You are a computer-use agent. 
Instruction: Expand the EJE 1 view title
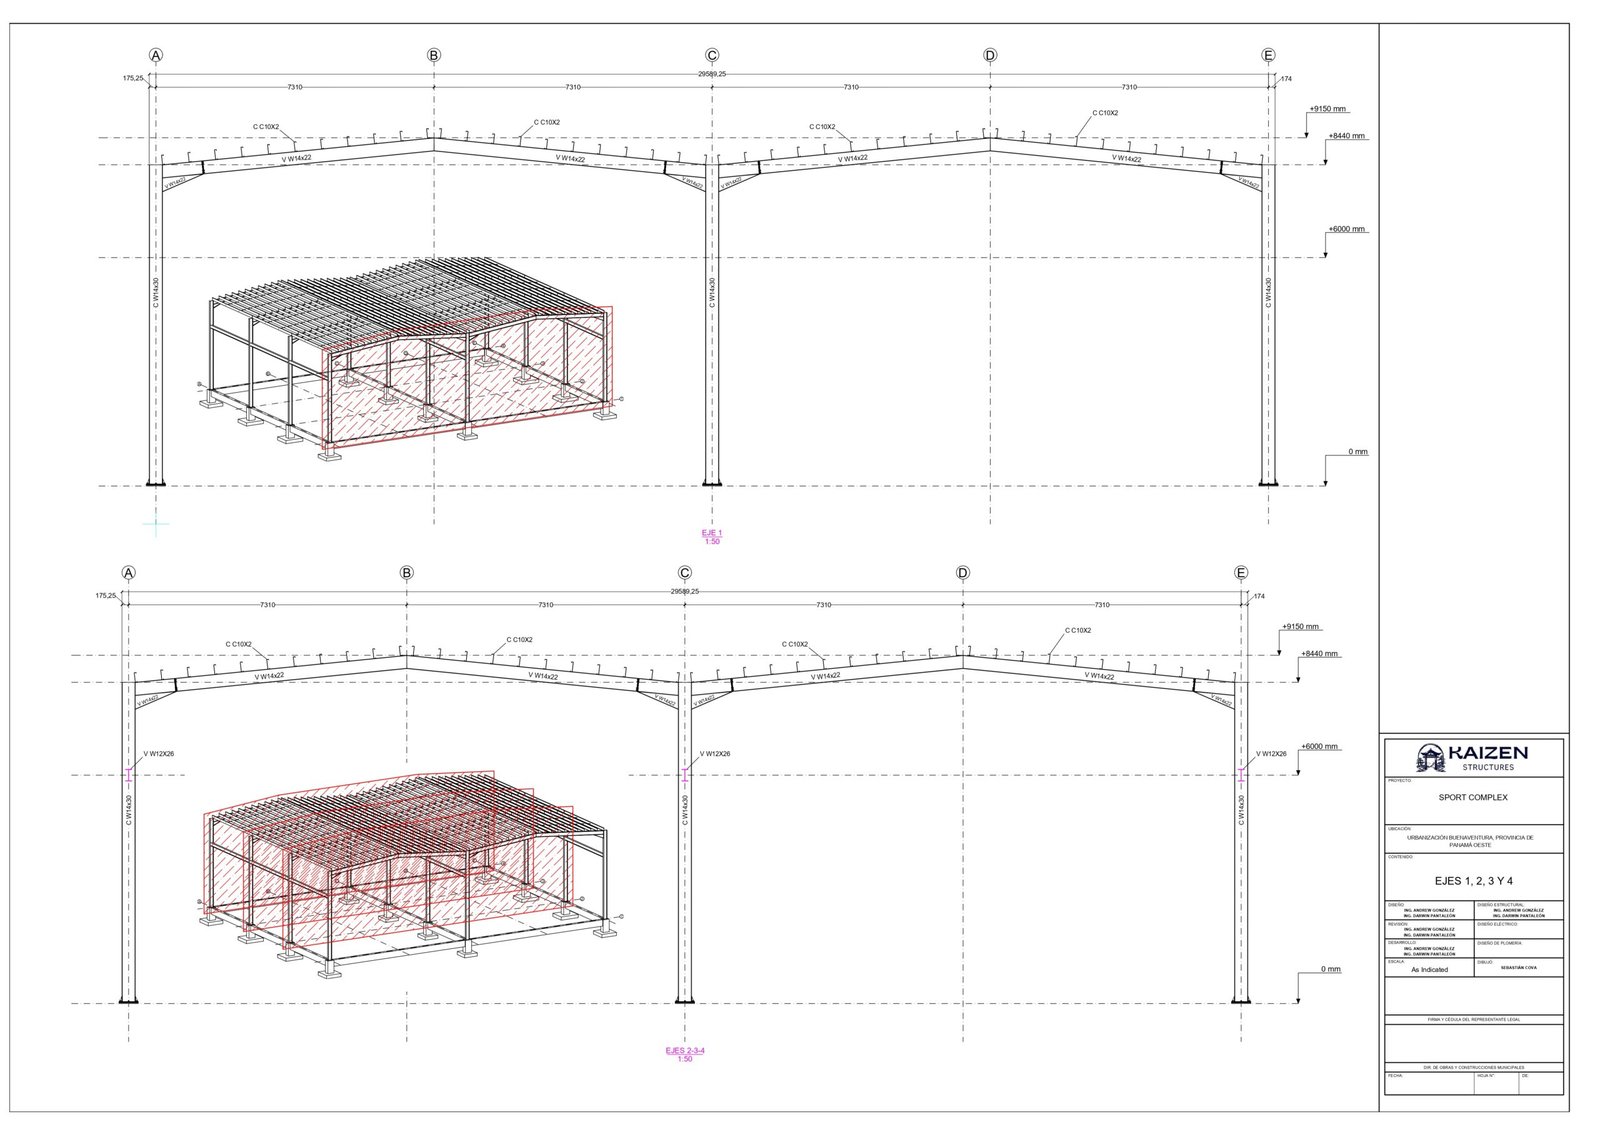(x=714, y=534)
